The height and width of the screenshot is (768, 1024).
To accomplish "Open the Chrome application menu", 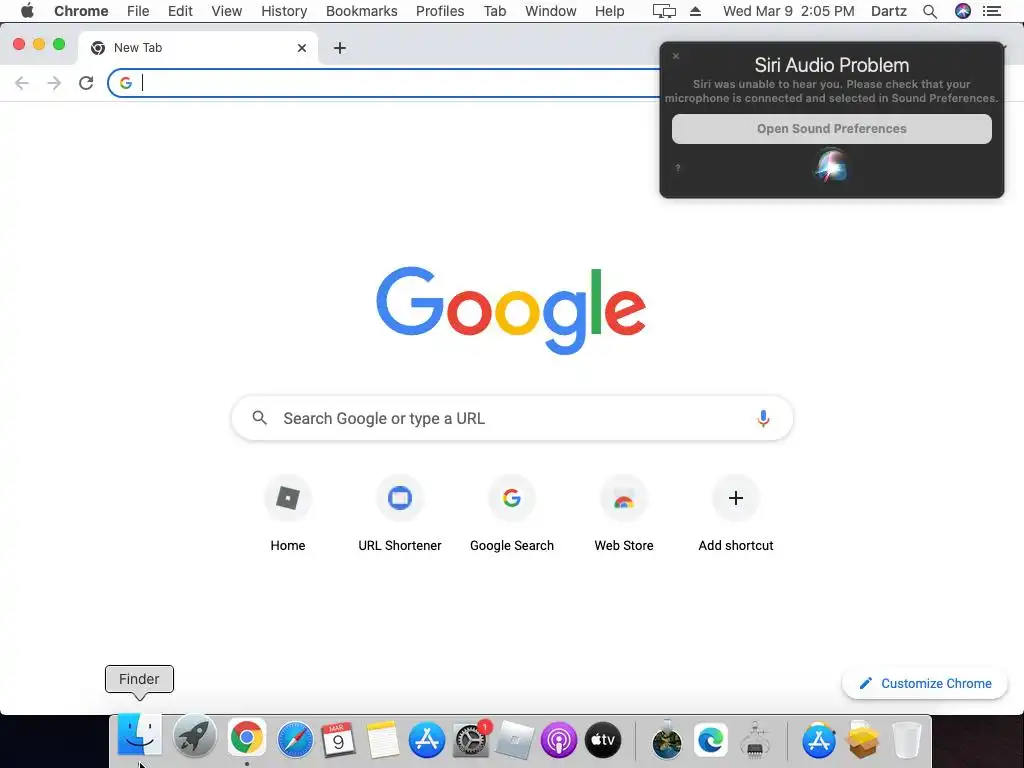I will click(81, 11).
